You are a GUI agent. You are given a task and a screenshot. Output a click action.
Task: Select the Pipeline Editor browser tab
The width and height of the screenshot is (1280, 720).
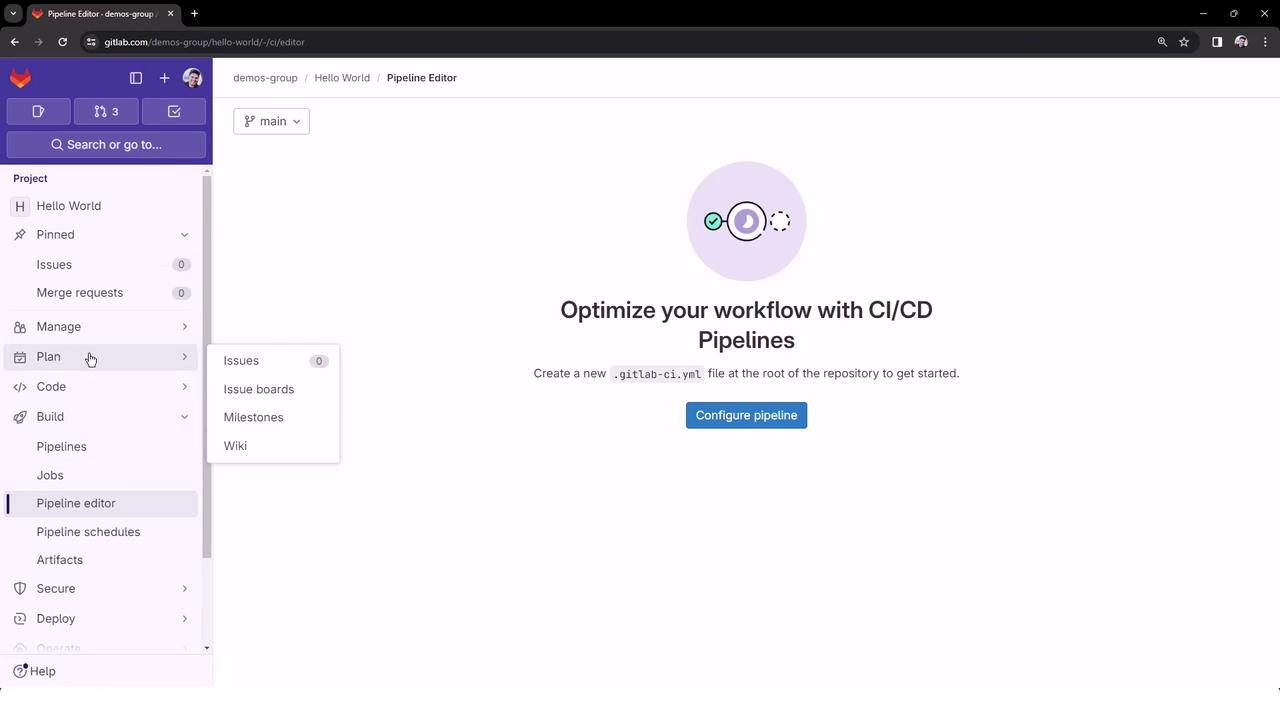click(101, 14)
